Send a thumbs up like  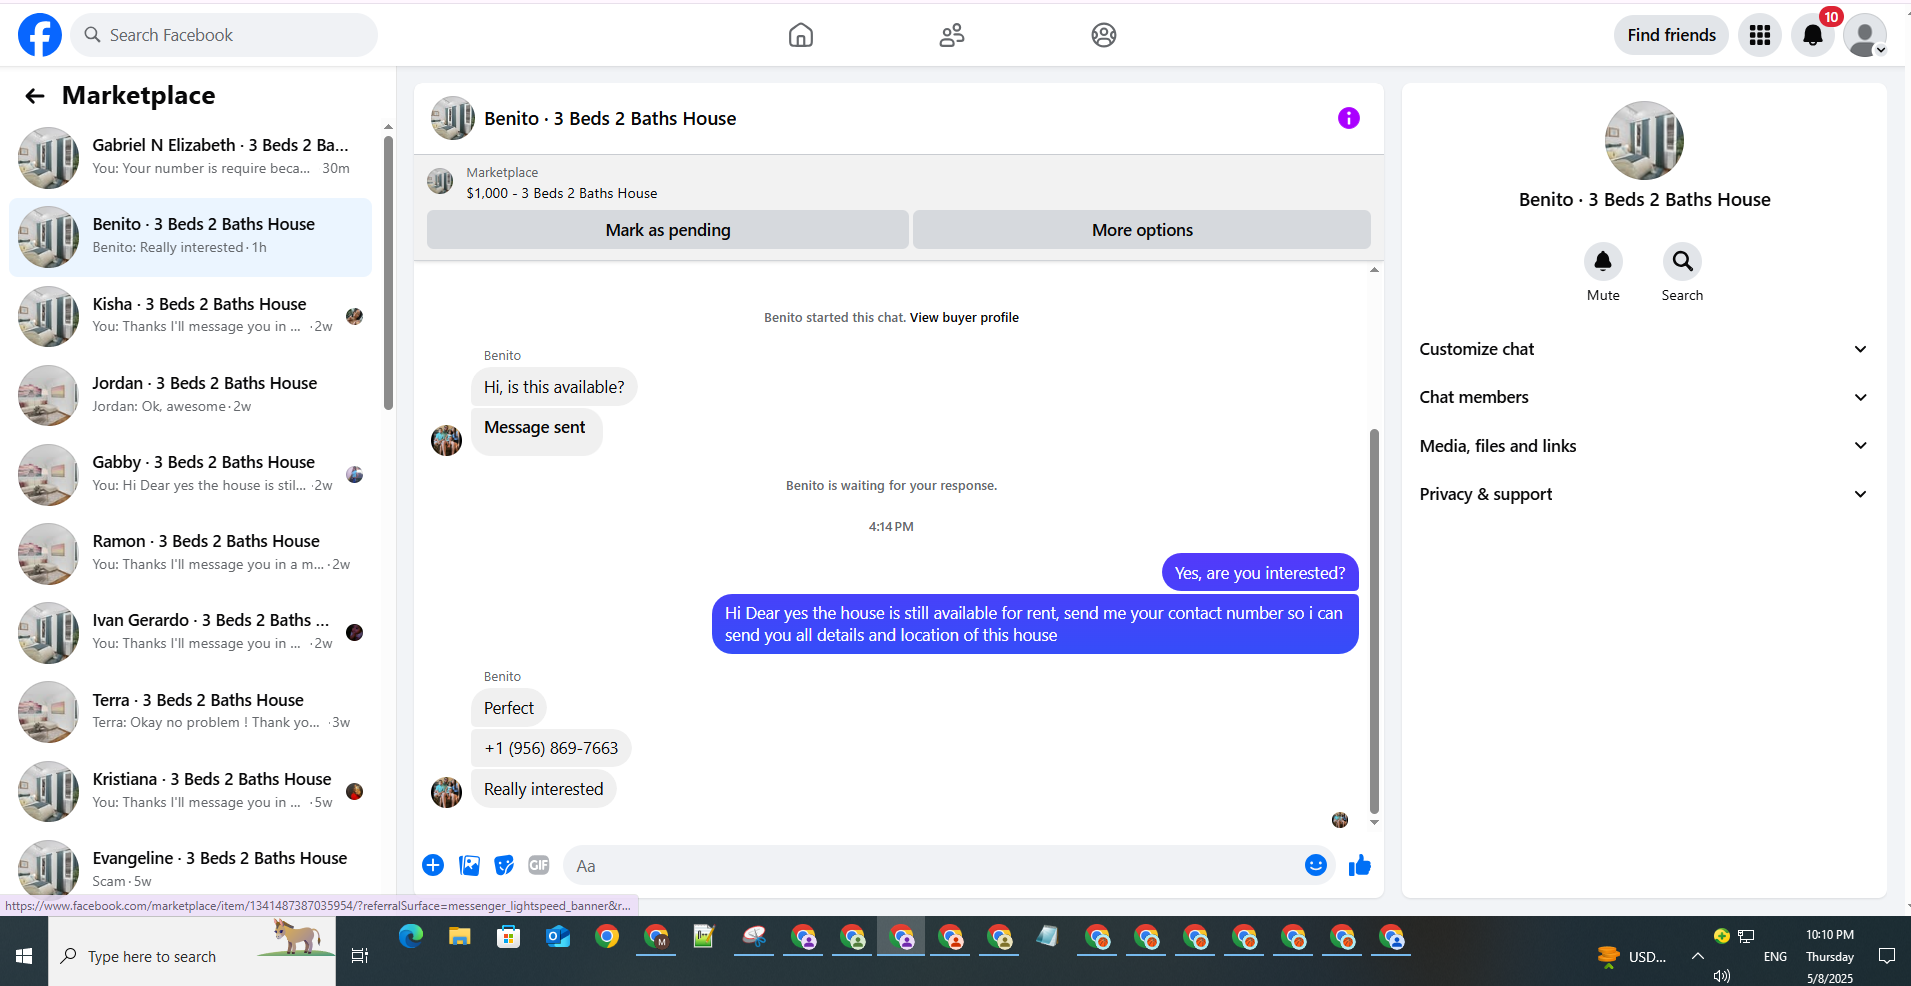tap(1360, 865)
